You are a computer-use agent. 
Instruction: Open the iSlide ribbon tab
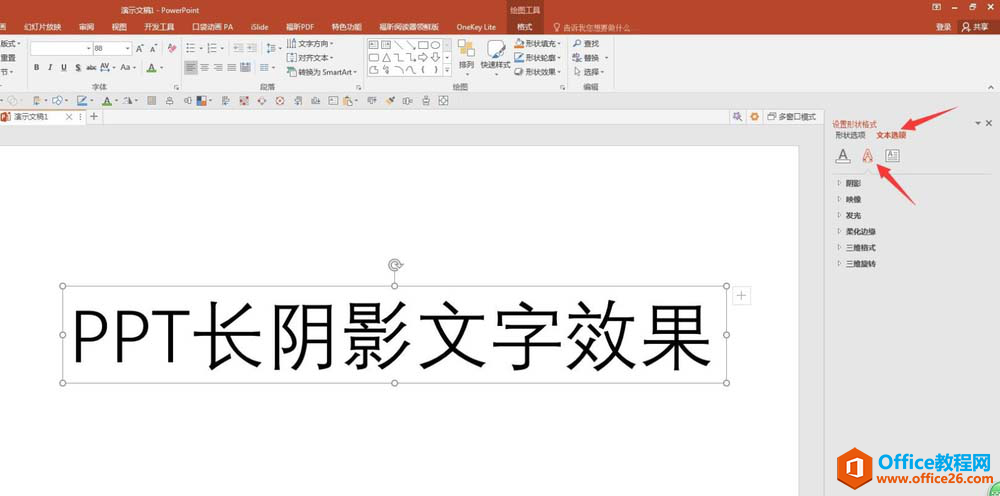pos(260,27)
